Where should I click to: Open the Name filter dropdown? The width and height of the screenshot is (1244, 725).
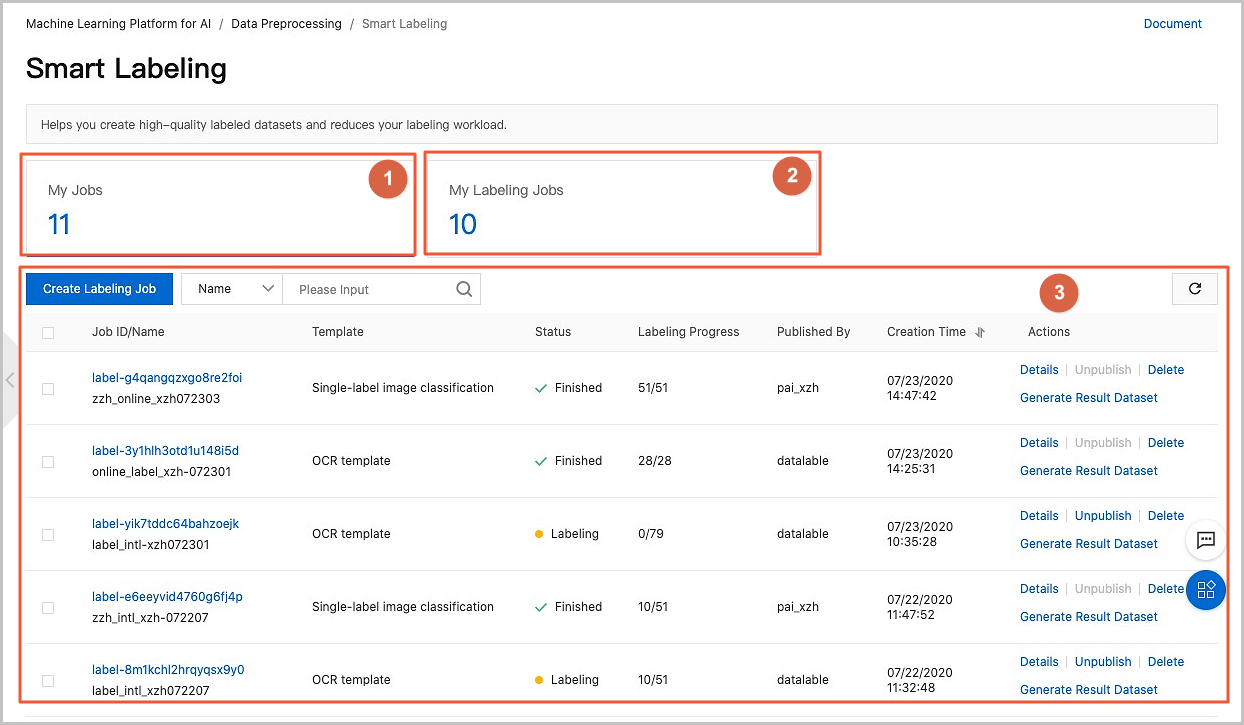232,289
